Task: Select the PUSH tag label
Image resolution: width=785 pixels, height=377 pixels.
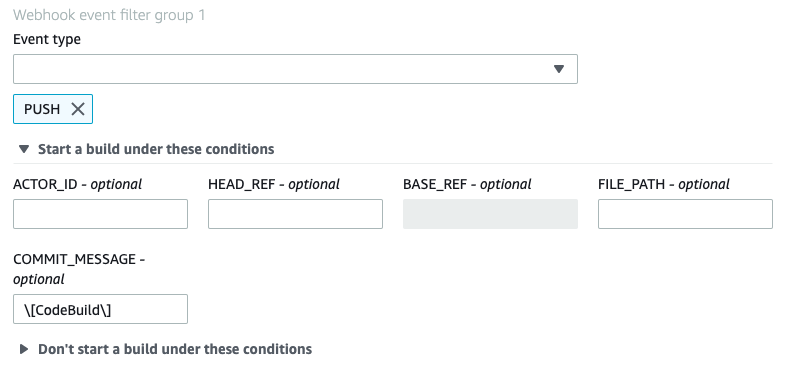Action: (x=42, y=109)
